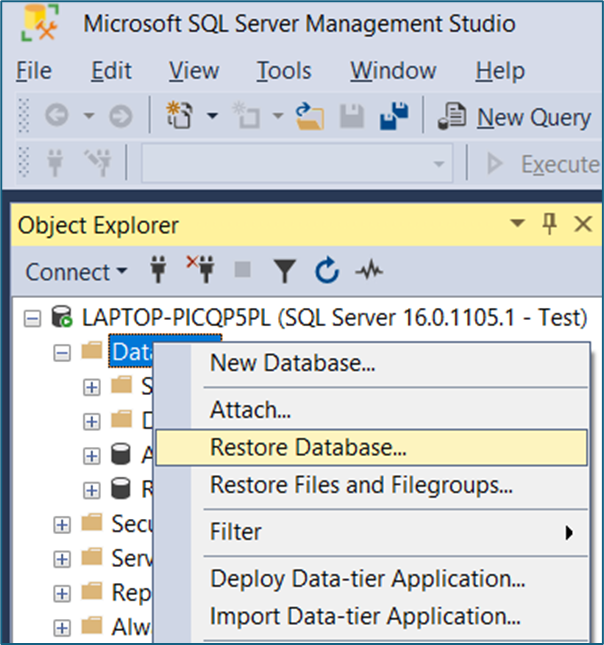Click the New Query toolbar button
Image resolution: width=604 pixels, height=645 pixels.
[x=514, y=117]
